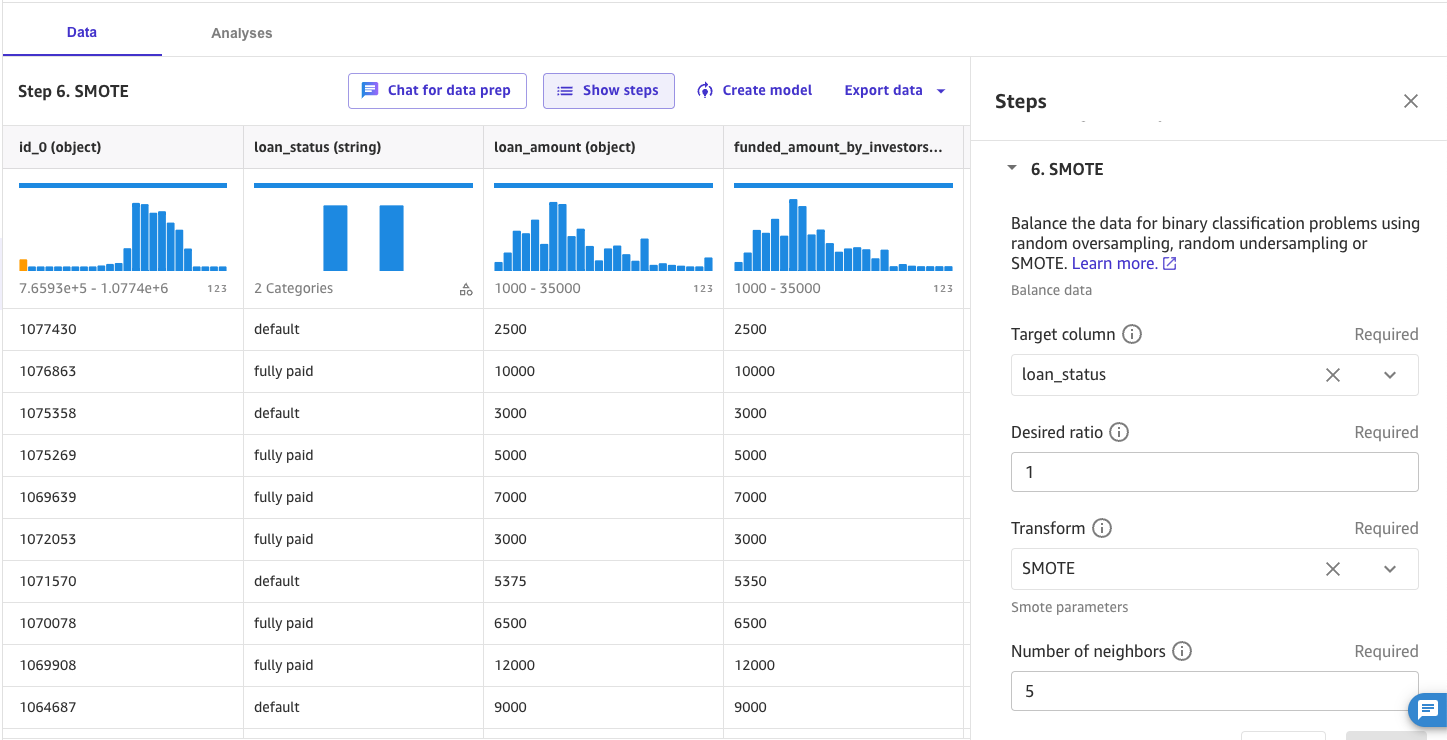This screenshot has height=740, width=1447.
Task: Open the Export data dropdown
Action: click(x=895, y=91)
